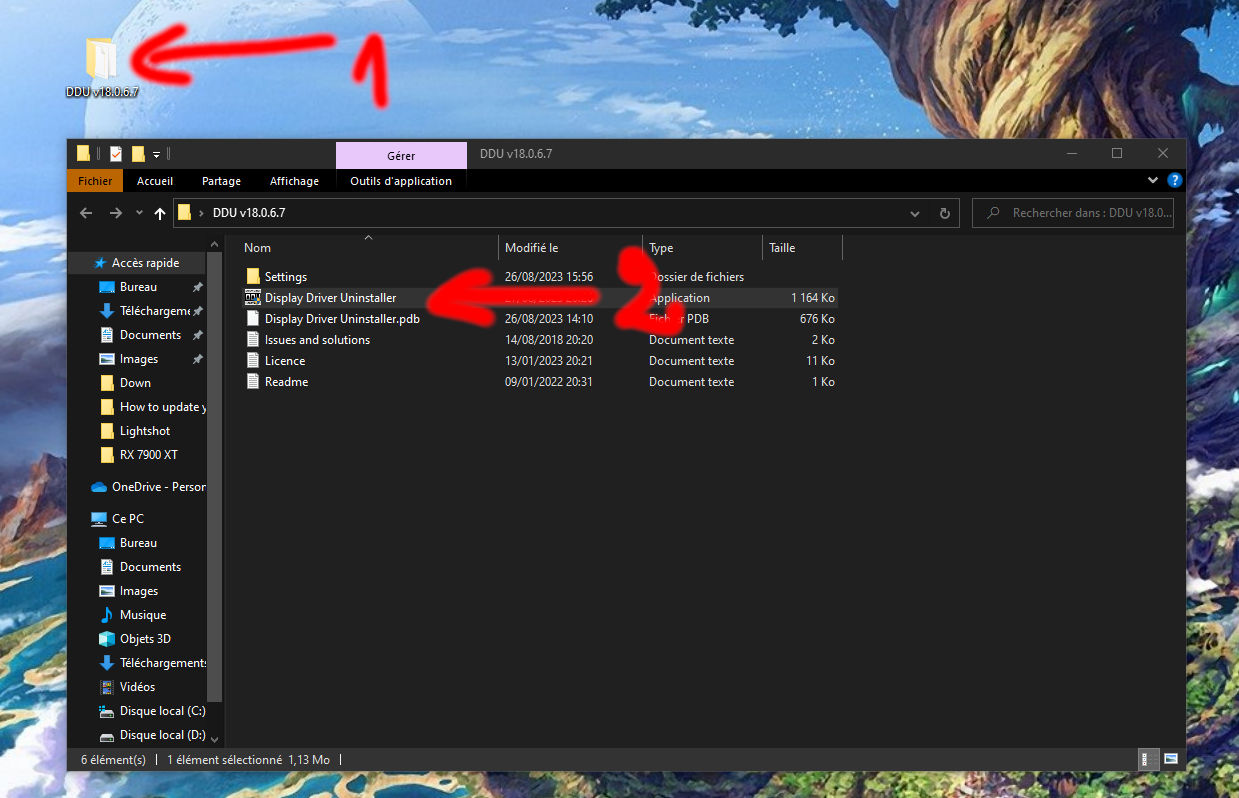Screen dimensions: 1239x798
Task: Click the Up arrow navigation icon
Action: 160,213
